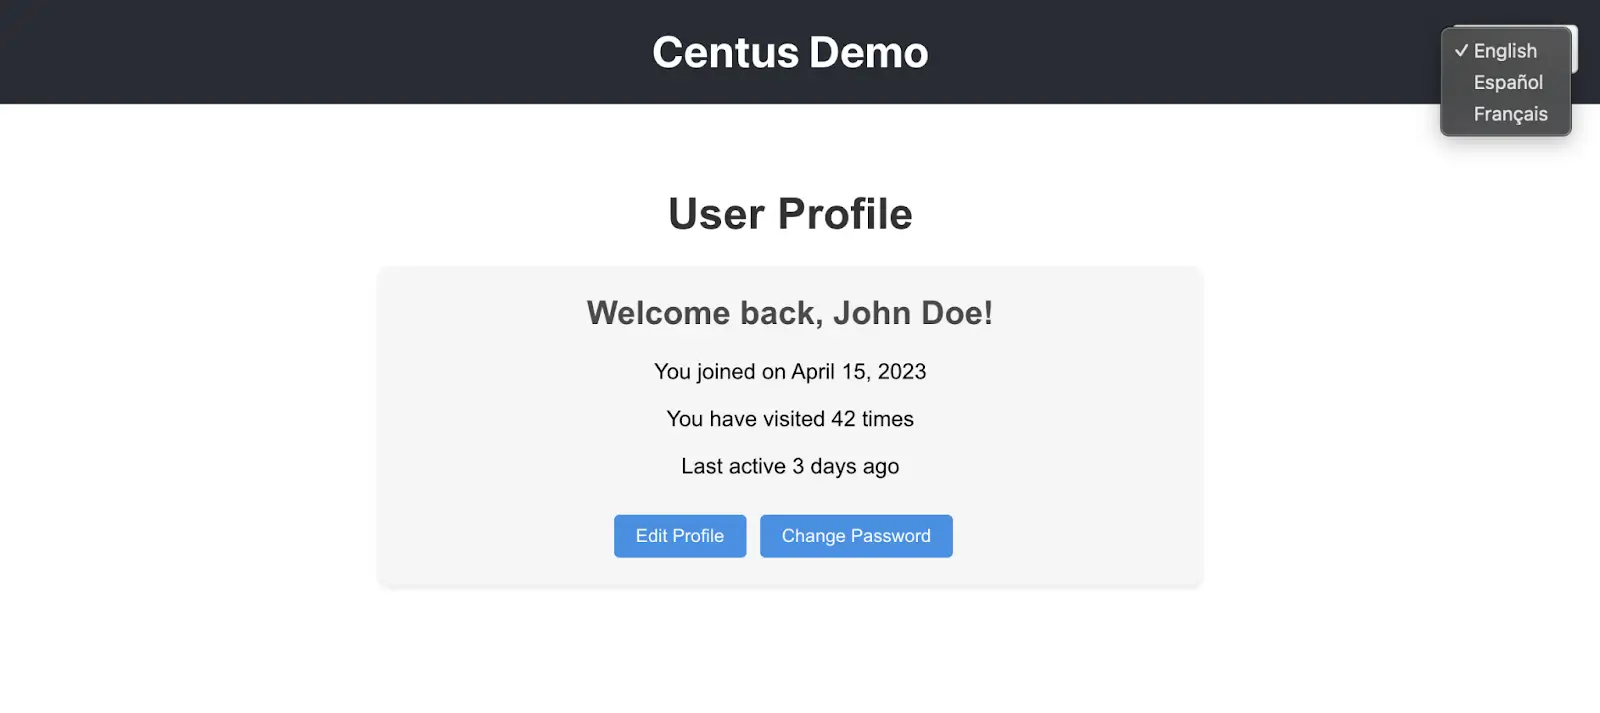Click the "Last active" label text

pos(733,467)
